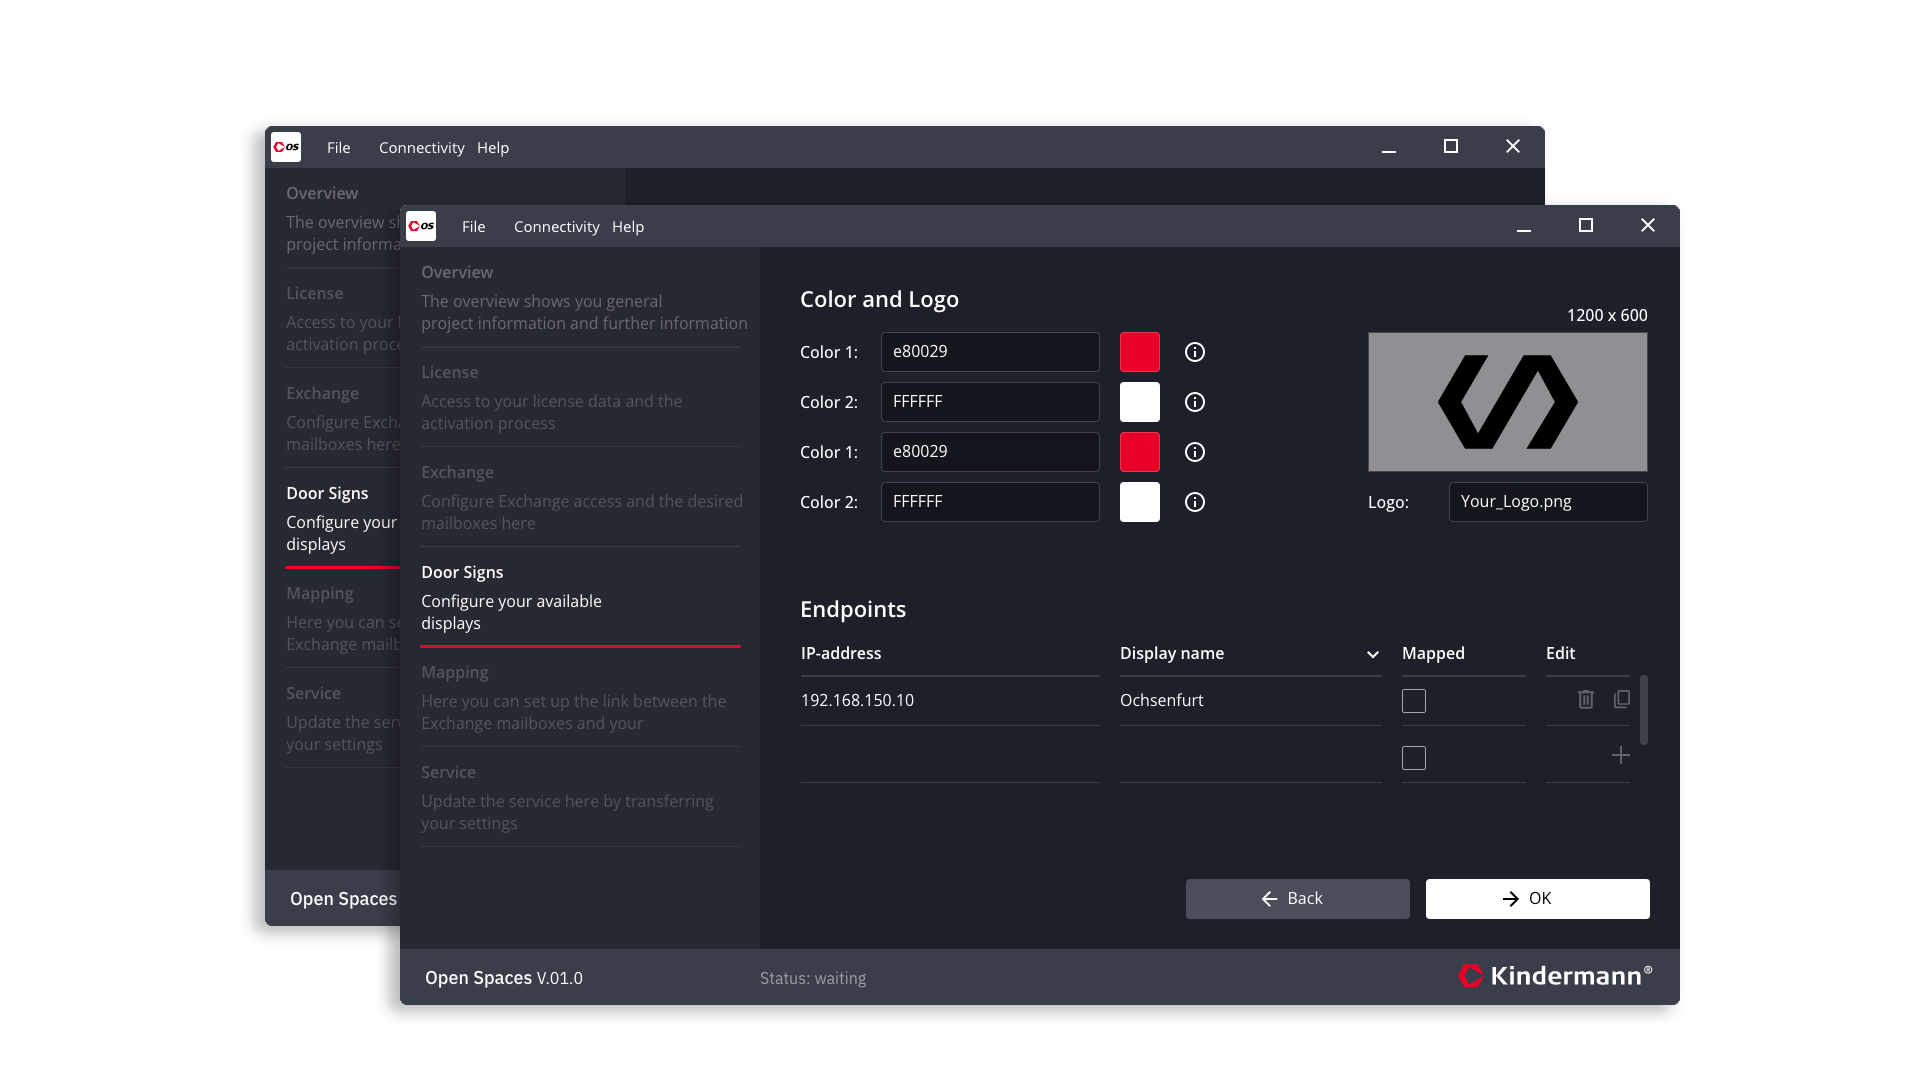Show info for the first Color 2 row
Viewport: 1920px width, 1080px height.
pos(1194,402)
